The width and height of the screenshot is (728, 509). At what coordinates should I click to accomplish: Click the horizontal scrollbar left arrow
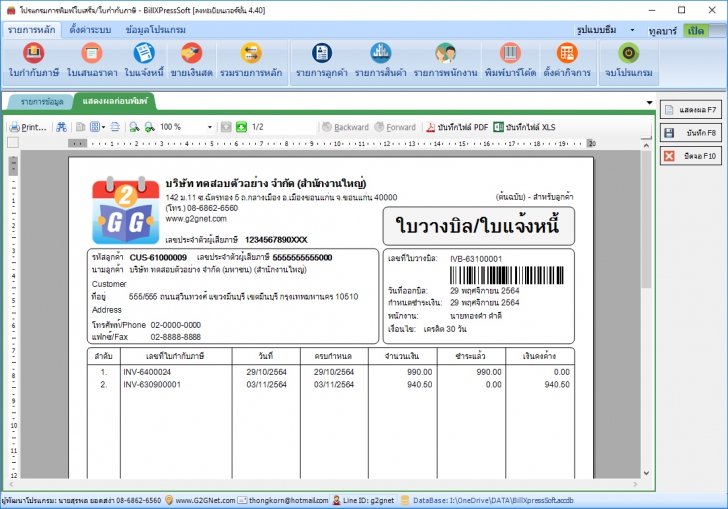[x=11, y=484]
